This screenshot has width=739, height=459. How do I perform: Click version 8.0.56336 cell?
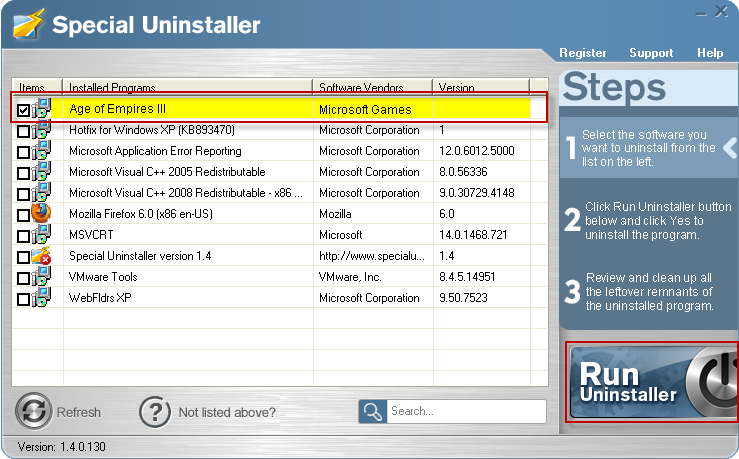pos(463,172)
